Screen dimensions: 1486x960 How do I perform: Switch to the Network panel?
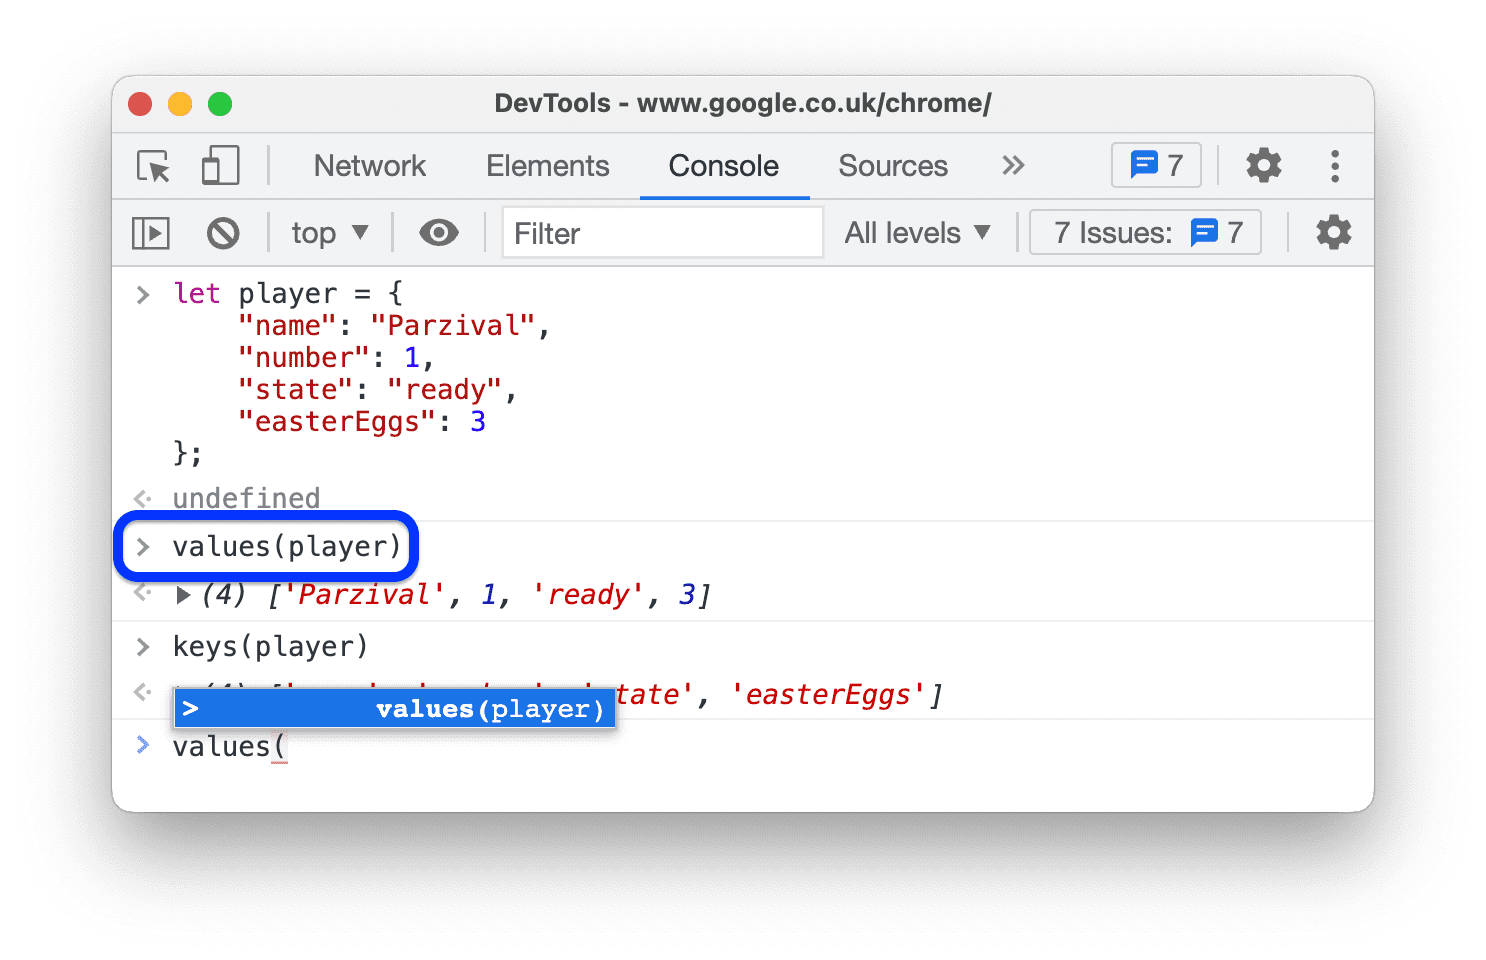coord(369,166)
